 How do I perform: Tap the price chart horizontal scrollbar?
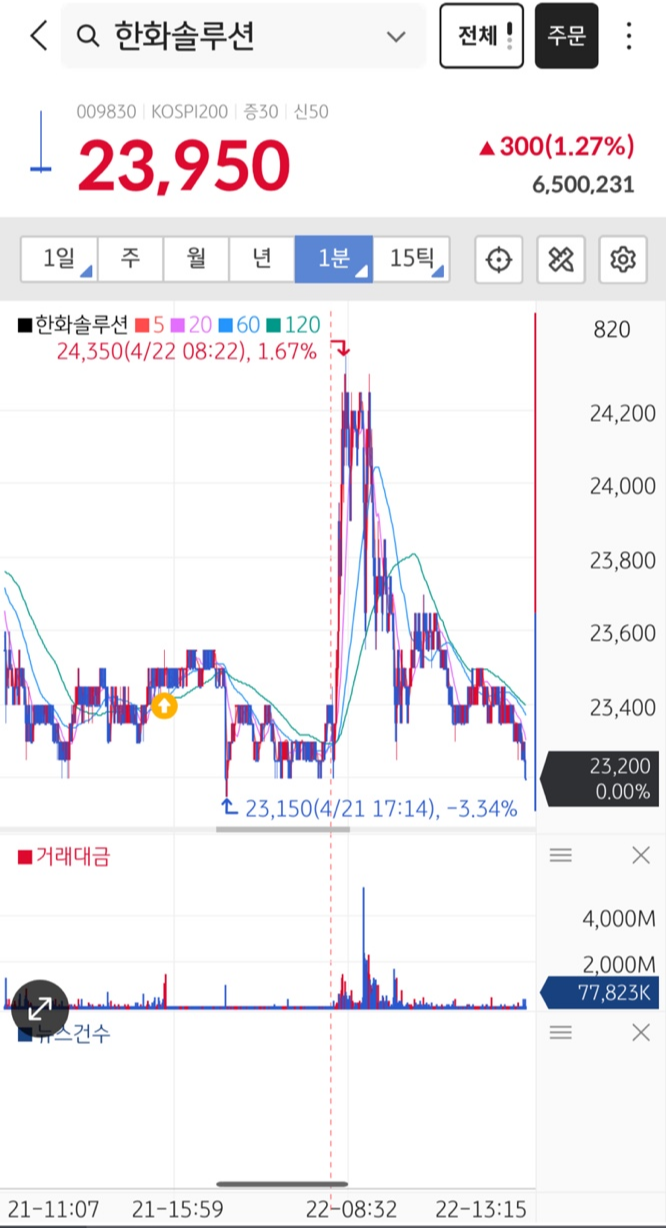pyautogui.click(x=283, y=829)
